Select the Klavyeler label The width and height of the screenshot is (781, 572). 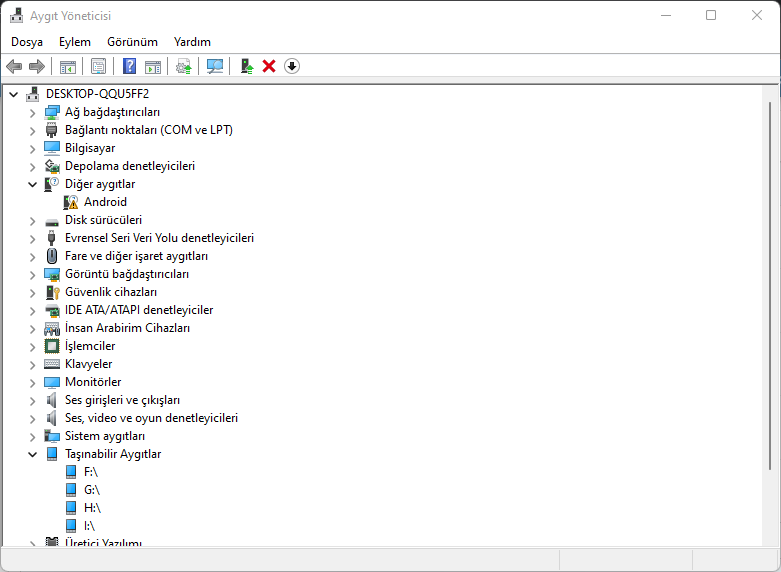coord(88,364)
